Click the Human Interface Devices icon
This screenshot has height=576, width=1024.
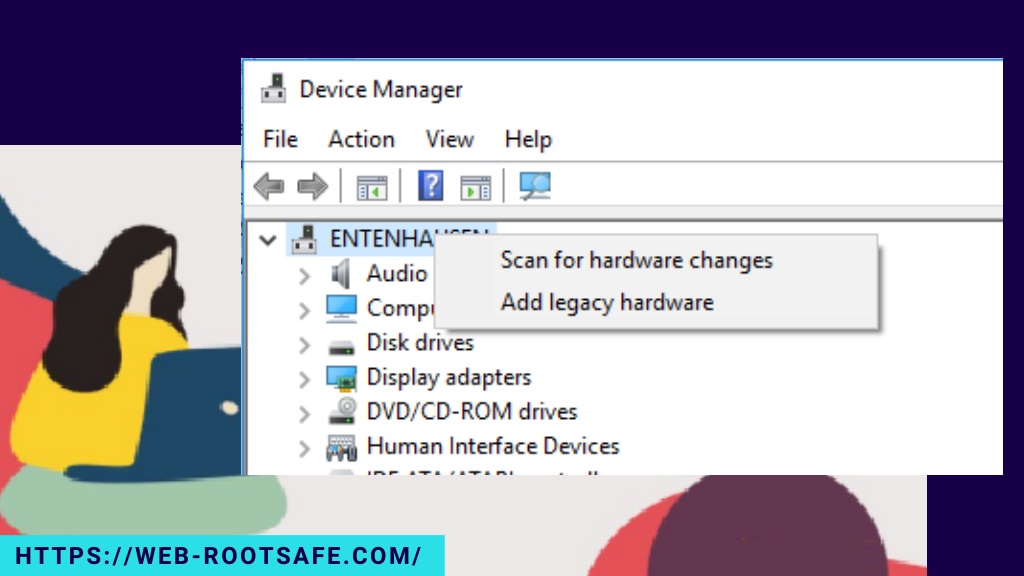click(342, 447)
